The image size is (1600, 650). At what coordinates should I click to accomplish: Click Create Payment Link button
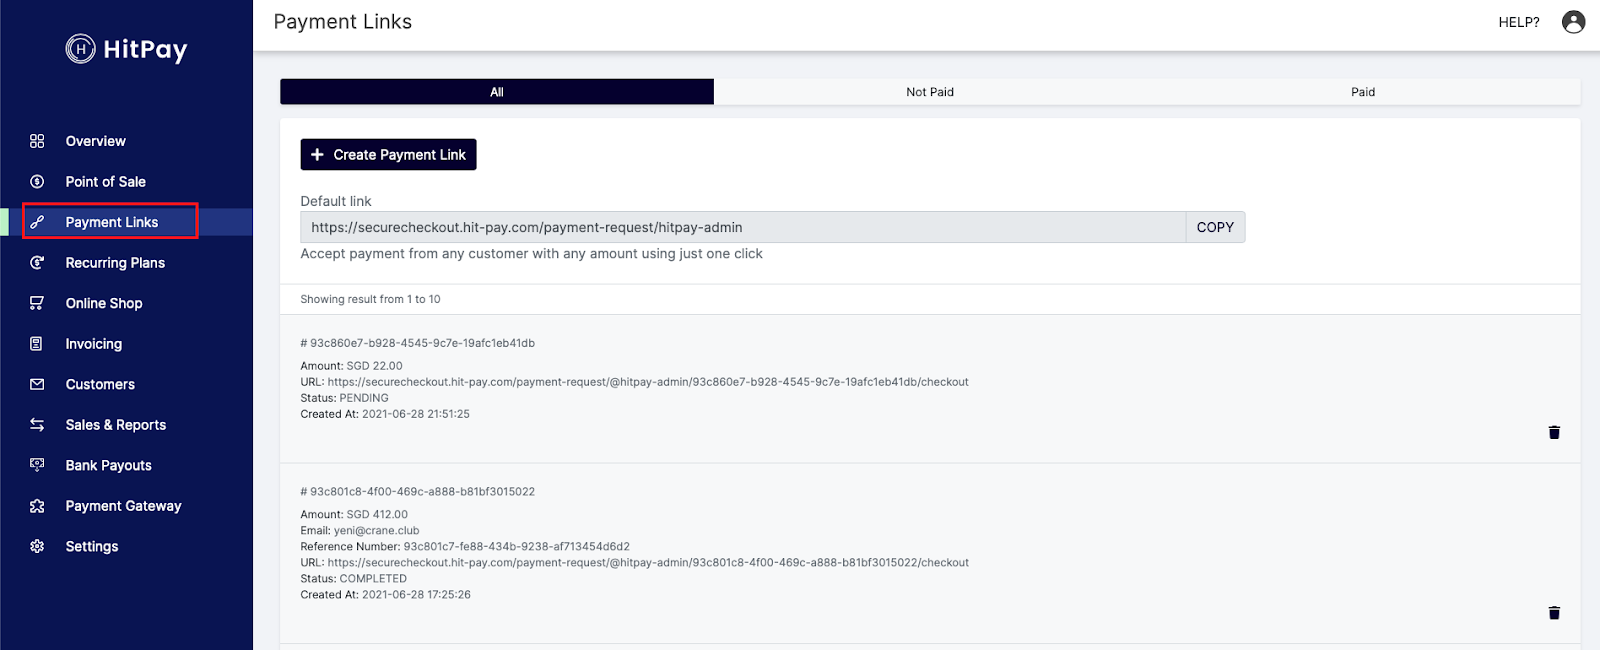point(388,155)
